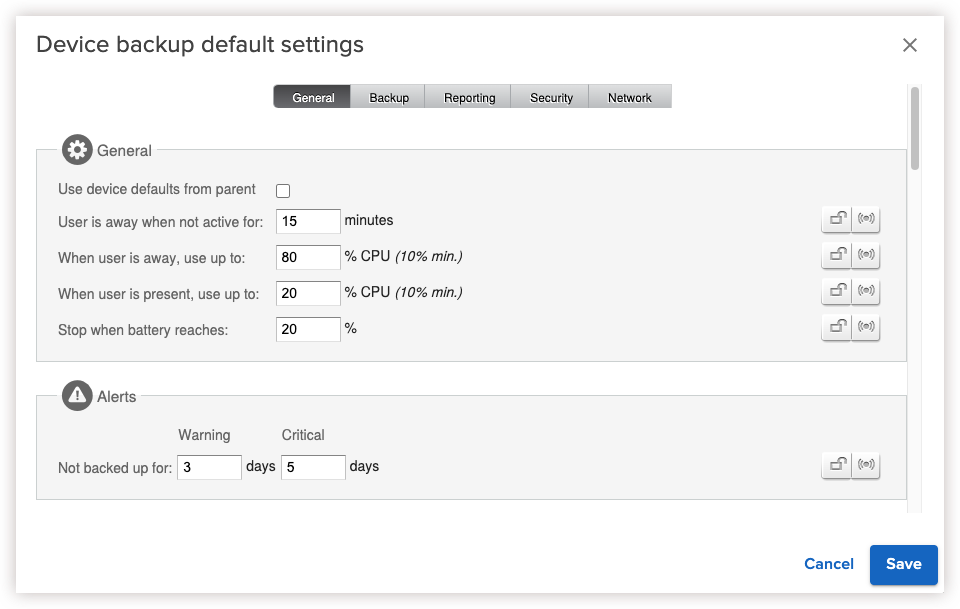Push the away CPU setting to all devices
Screen dimensions: 960x609
[x=865, y=255]
